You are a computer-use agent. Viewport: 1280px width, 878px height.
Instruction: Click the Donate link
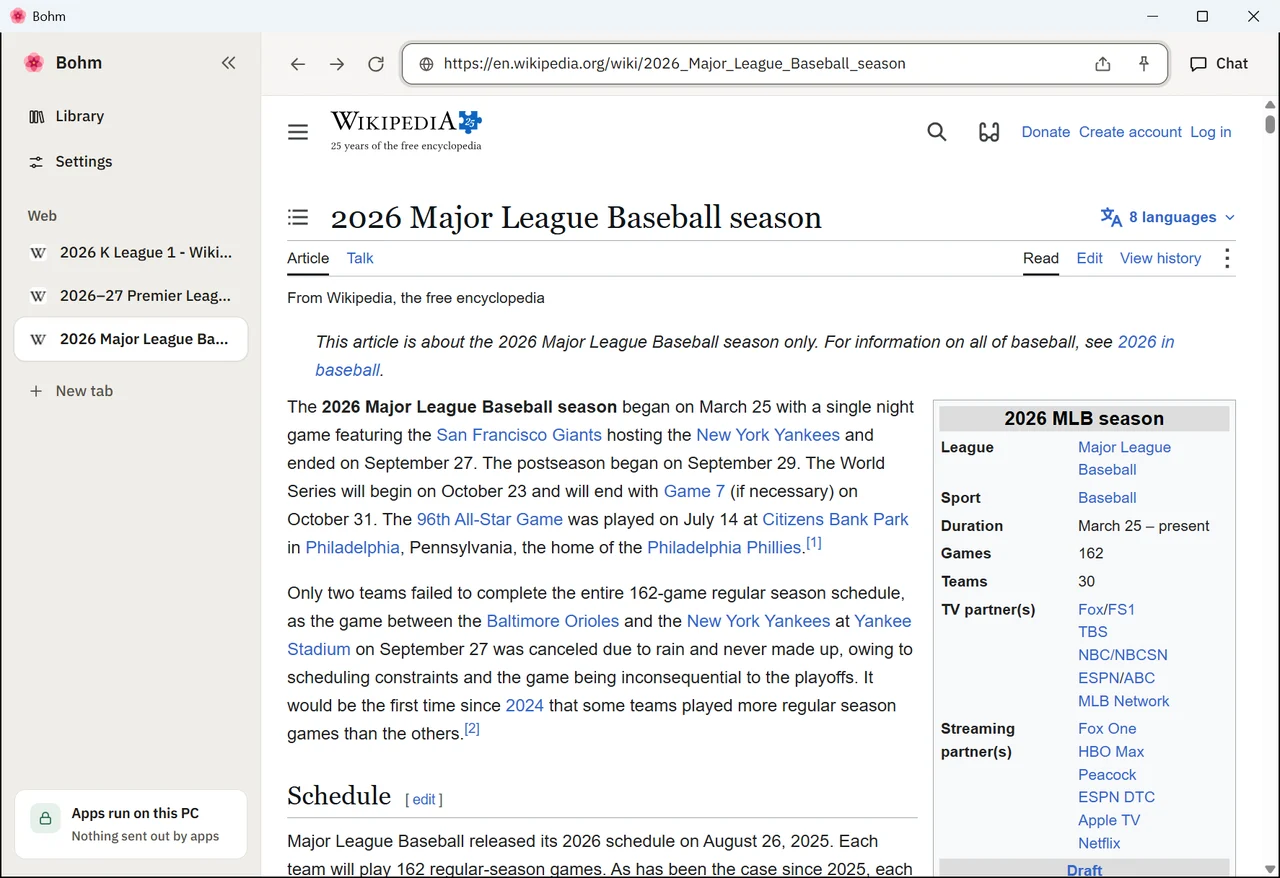pos(1046,132)
